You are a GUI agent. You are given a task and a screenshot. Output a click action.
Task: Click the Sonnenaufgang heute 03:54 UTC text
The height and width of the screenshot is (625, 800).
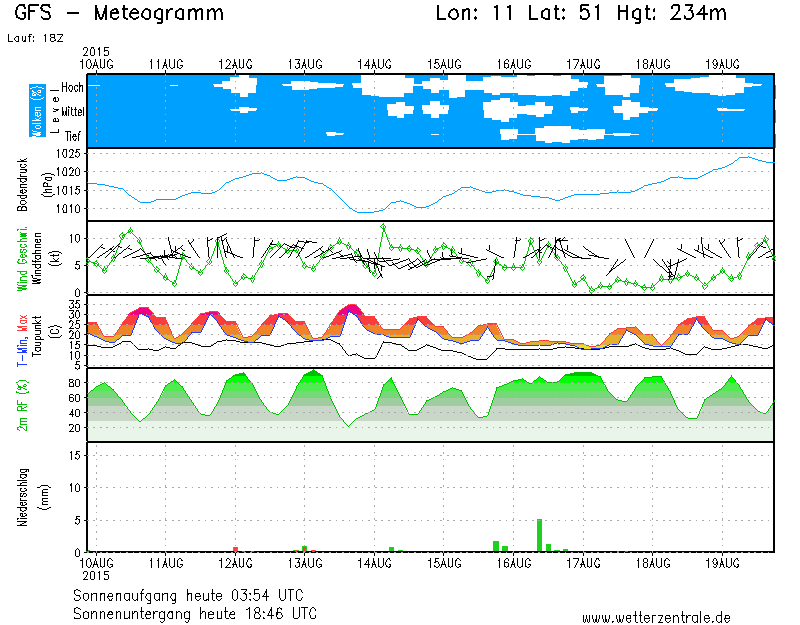(x=194, y=595)
